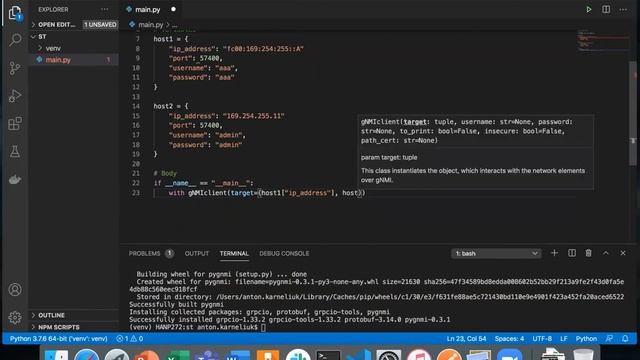The height and width of the screenshot is (360, 640).
Task: Open the Terminal app in the Dock
Action: tap(328, 356)
